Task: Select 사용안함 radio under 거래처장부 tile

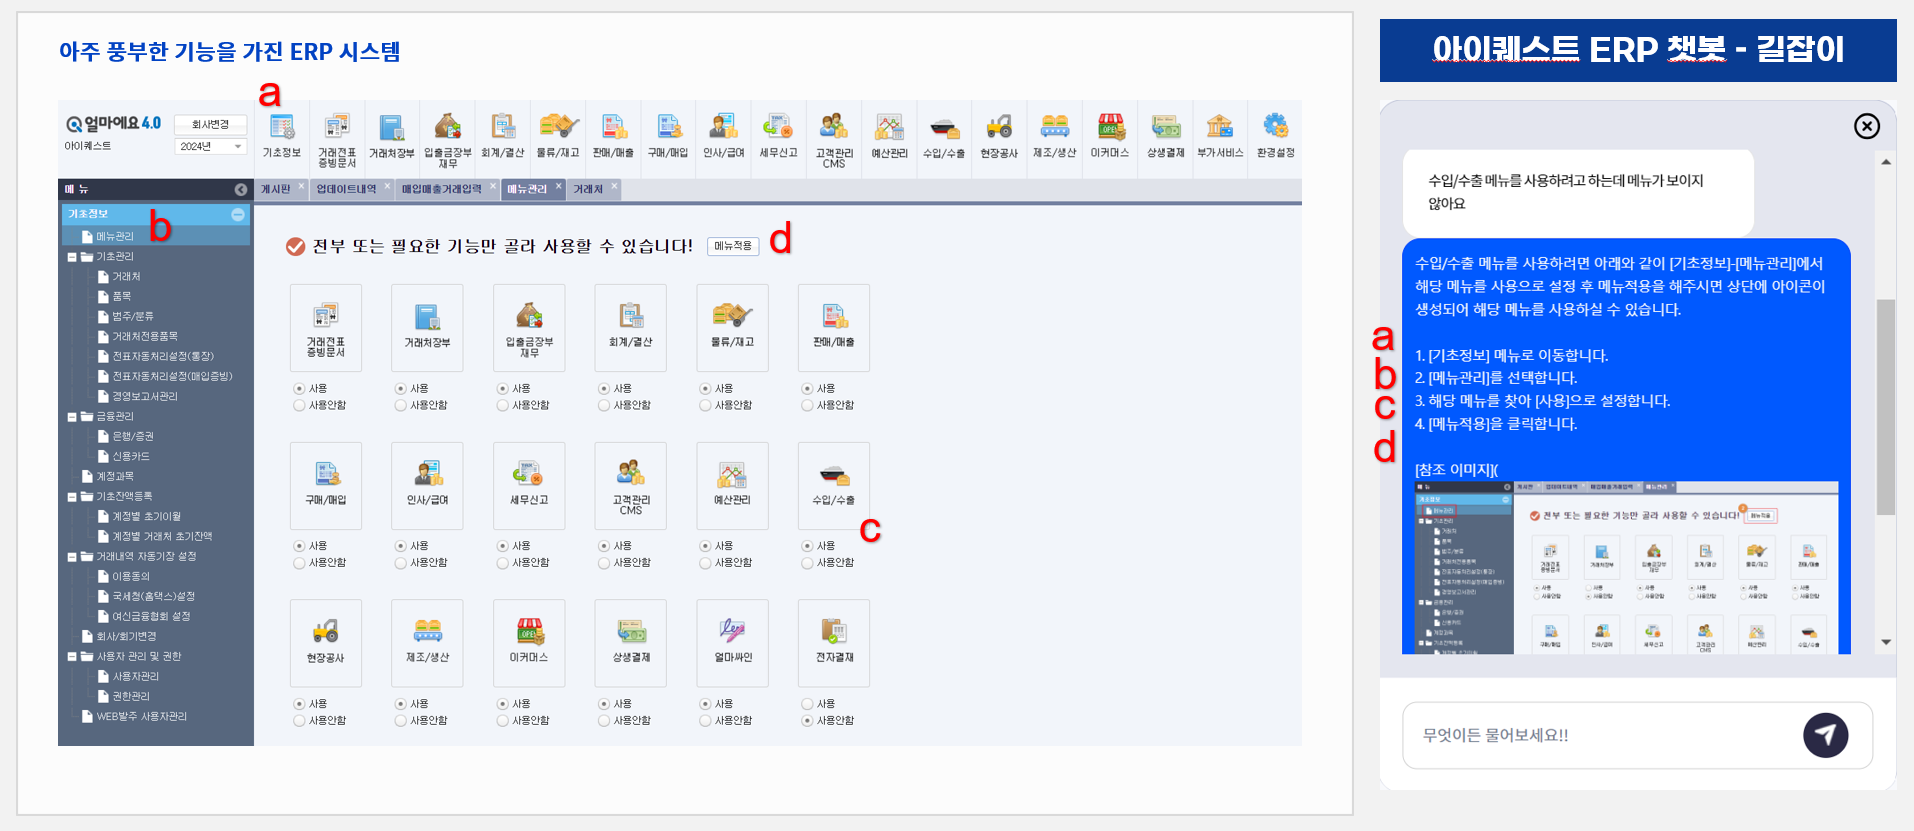Action: coord(401,406)
